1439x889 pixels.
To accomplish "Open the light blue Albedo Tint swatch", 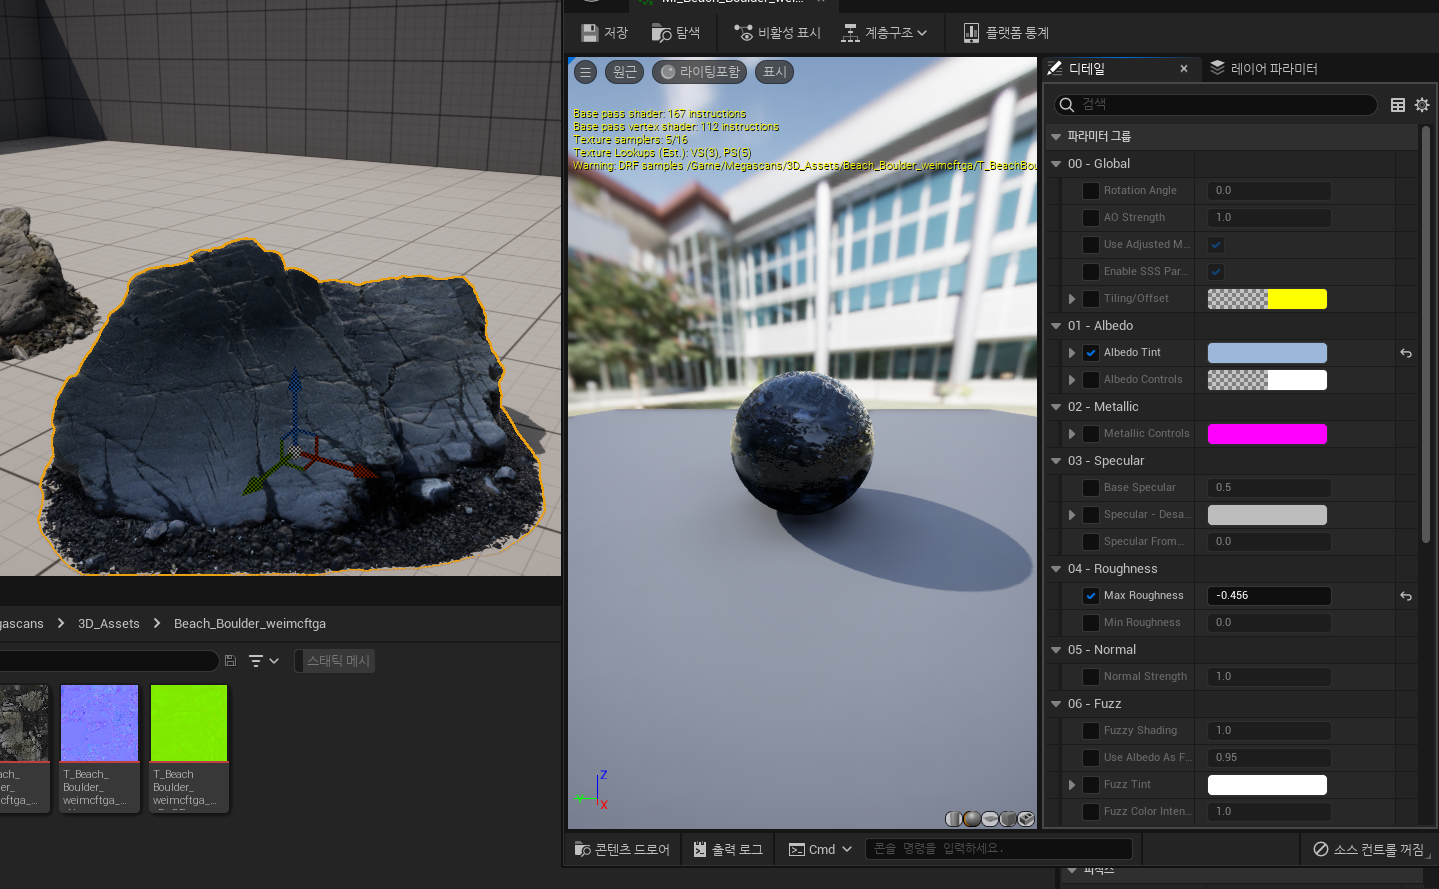I will click(x=1267, y=353).
